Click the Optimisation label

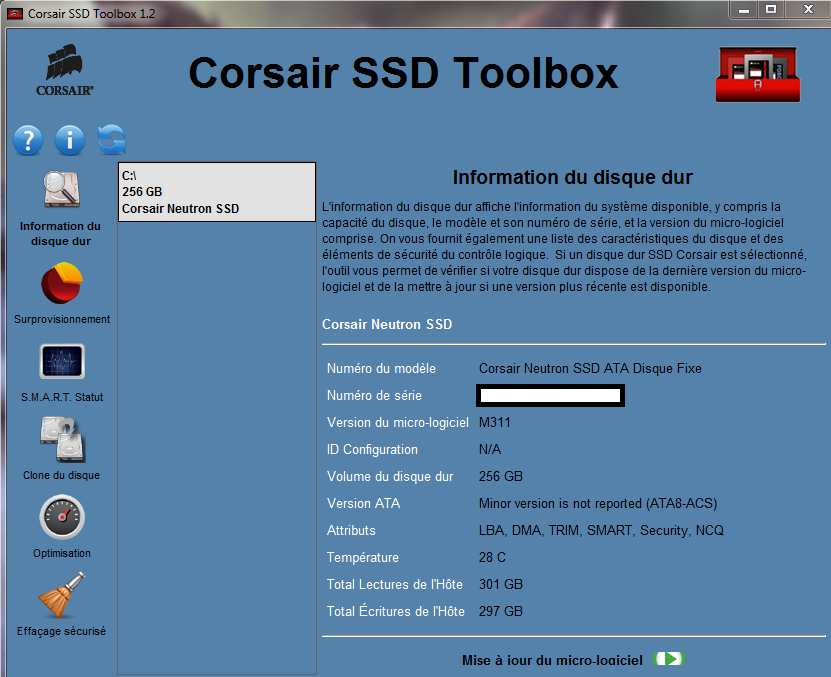[x=62, y=553]
